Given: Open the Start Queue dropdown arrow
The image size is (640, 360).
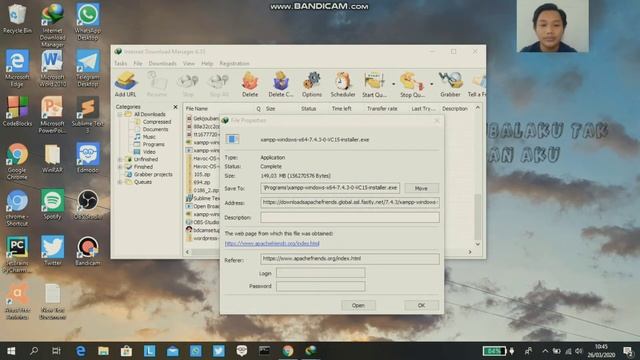Looking at the screenshot, I should click(x=393, y=84).
